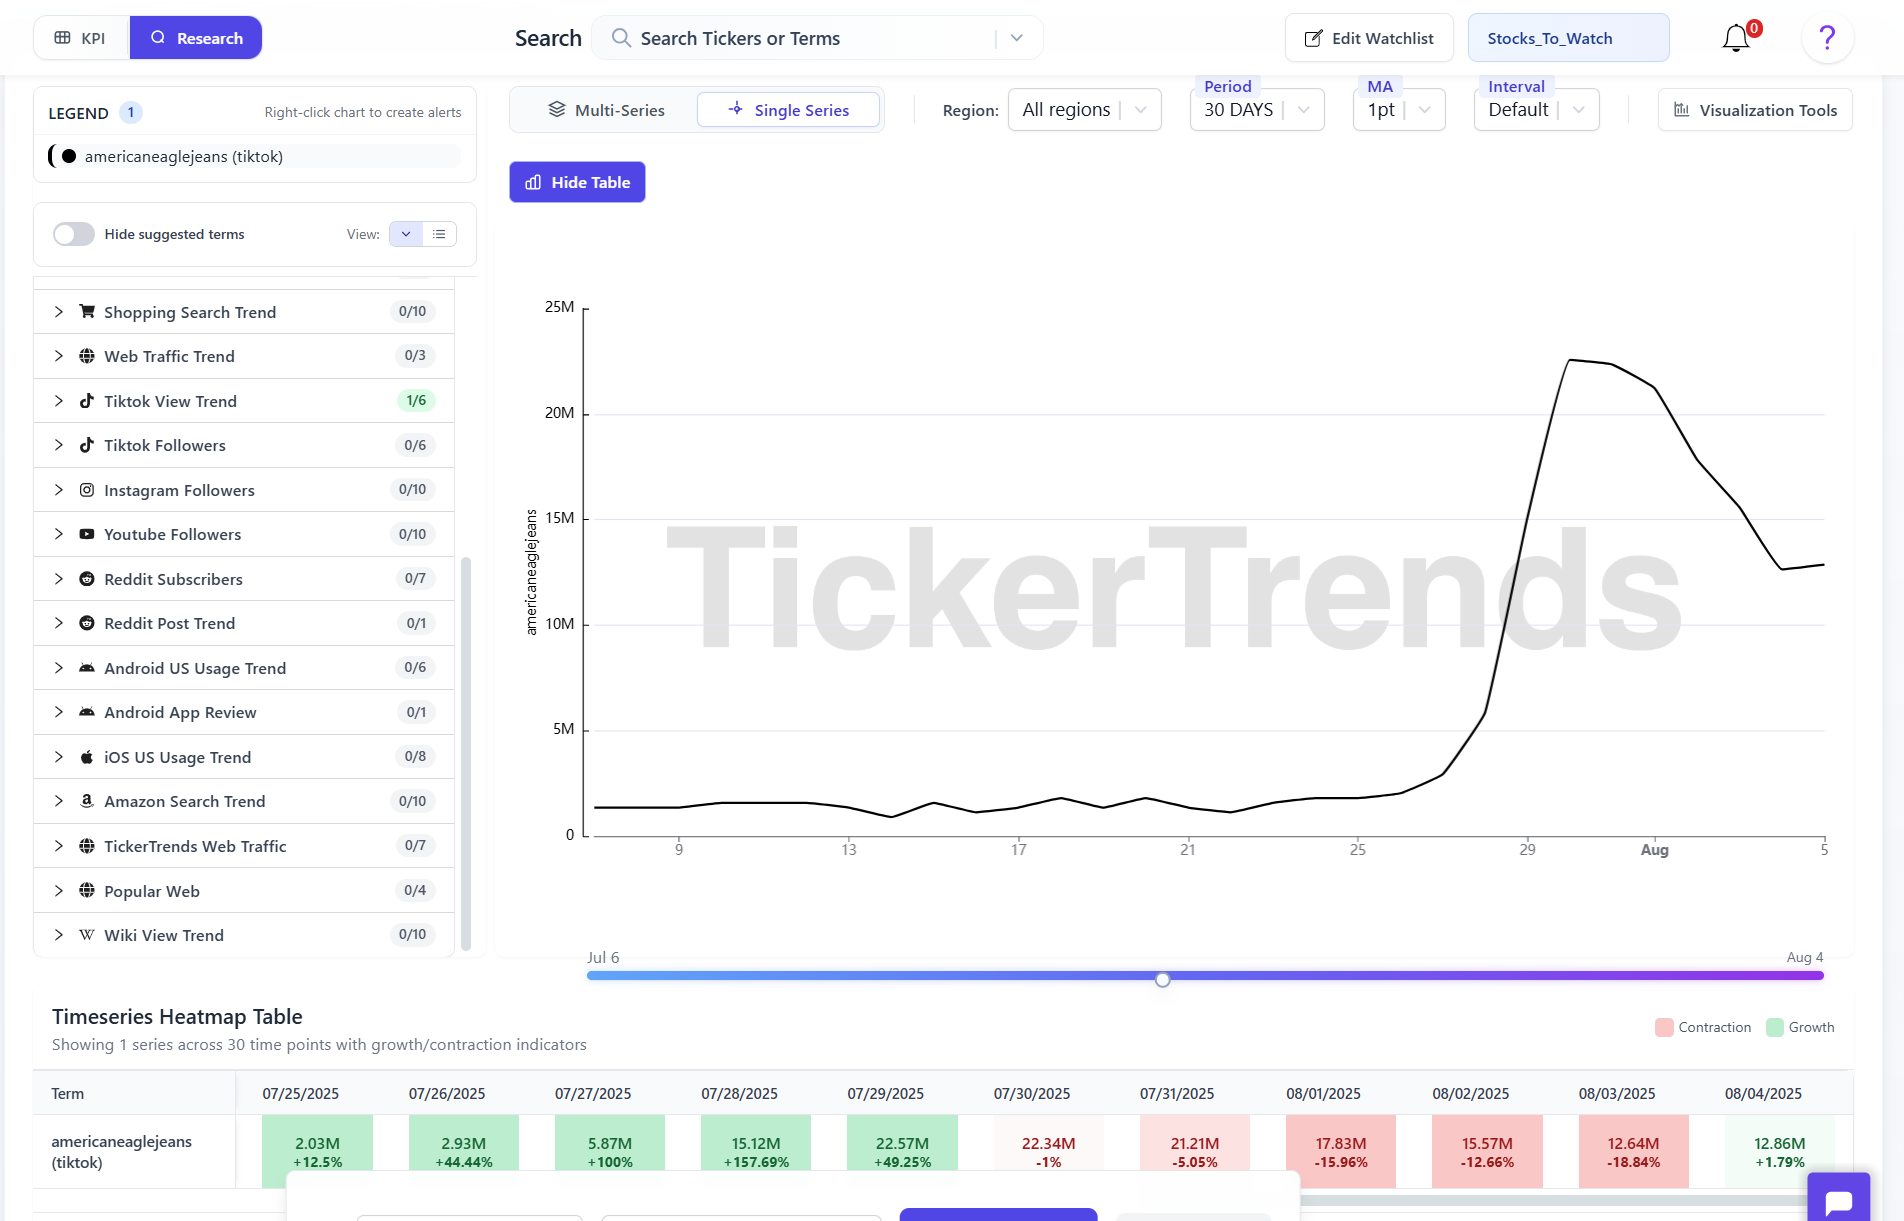The width and height of the screenshot is (1904, 1221).
Task: Click the Android US Usage Trend icon
Action: (87, 668)
